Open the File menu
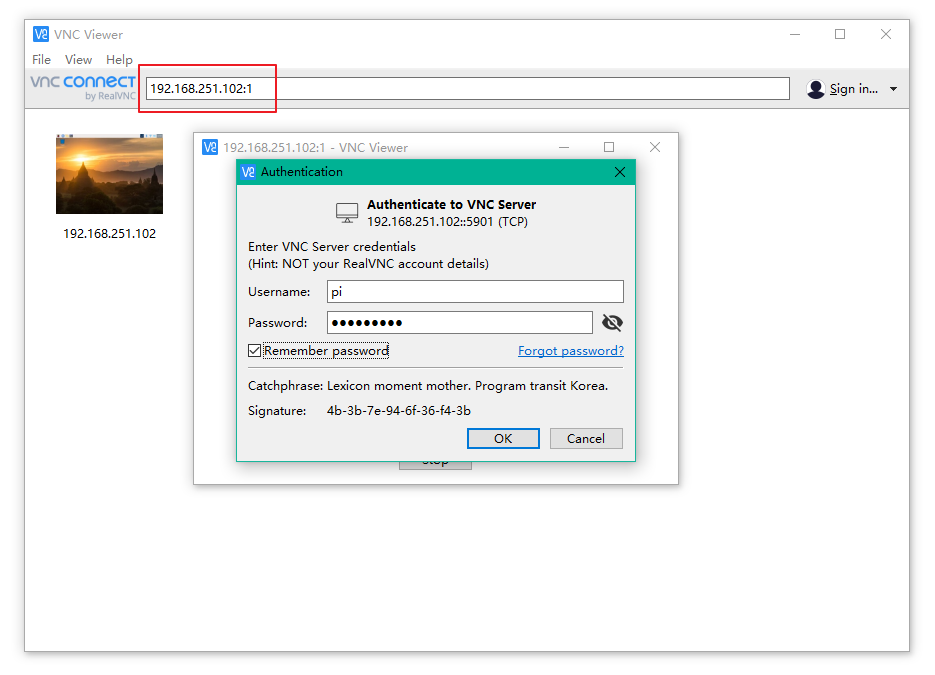Image resolution: width=935 pixels, height=675 pixels. 41,60
